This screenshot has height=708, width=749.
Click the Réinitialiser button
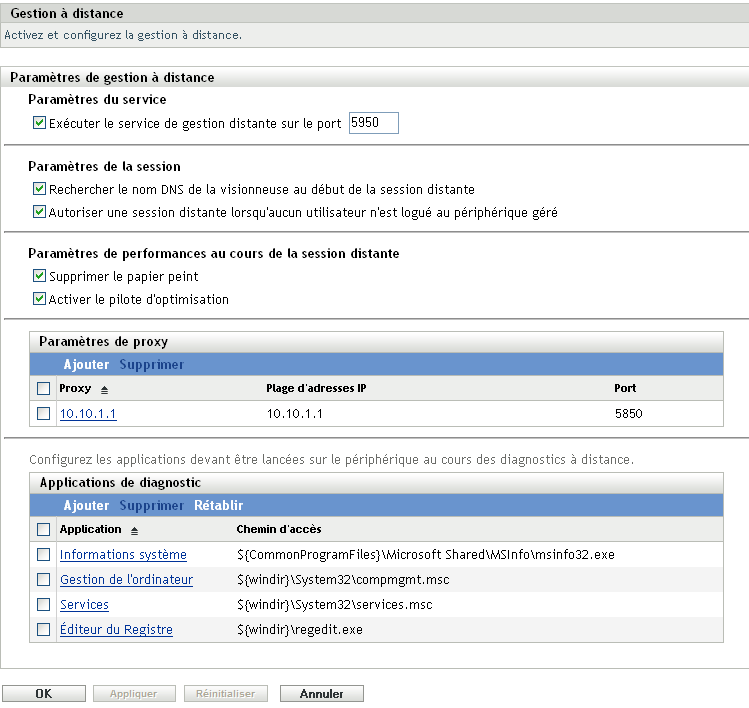[x=225, y=694]
